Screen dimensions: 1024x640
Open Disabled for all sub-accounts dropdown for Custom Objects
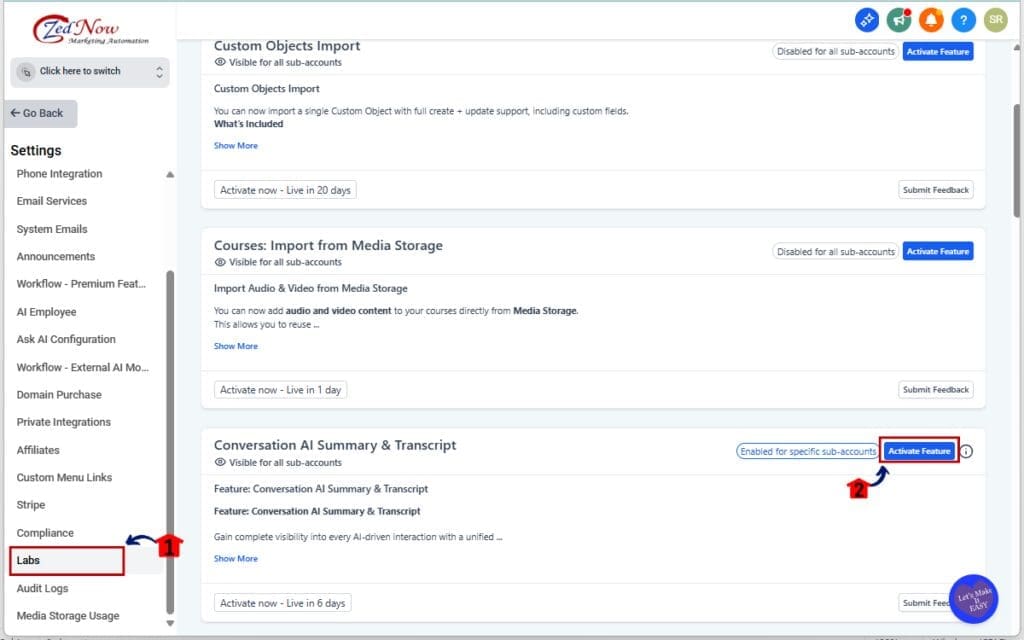click(835, 51)
